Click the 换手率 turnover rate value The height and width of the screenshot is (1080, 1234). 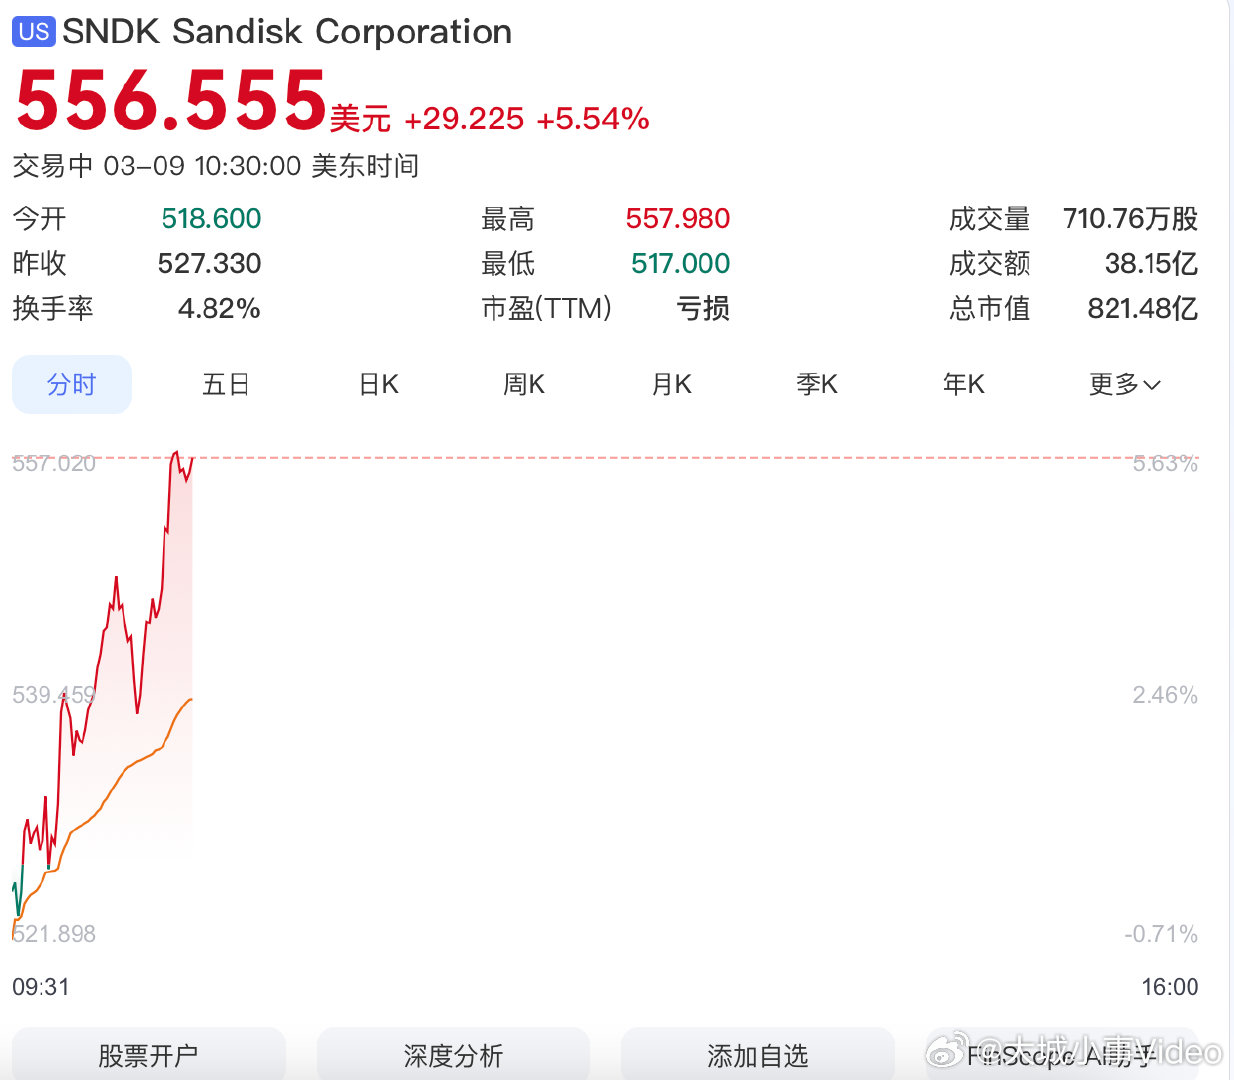click(219, 309)
